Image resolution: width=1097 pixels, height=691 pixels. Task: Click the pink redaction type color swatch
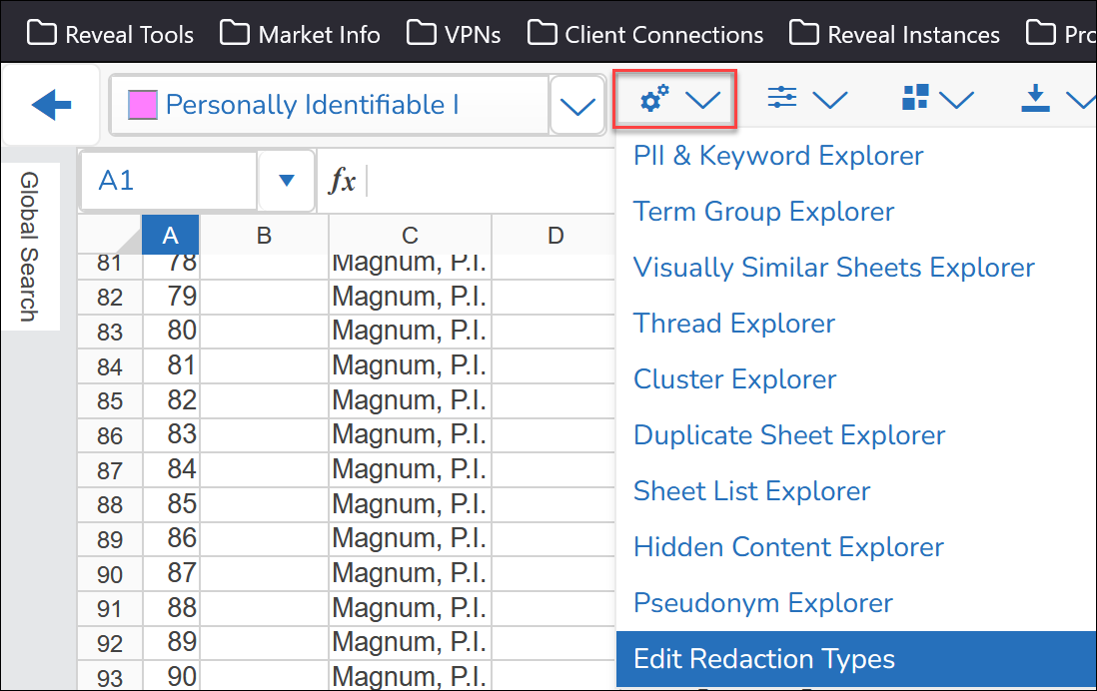143,105
